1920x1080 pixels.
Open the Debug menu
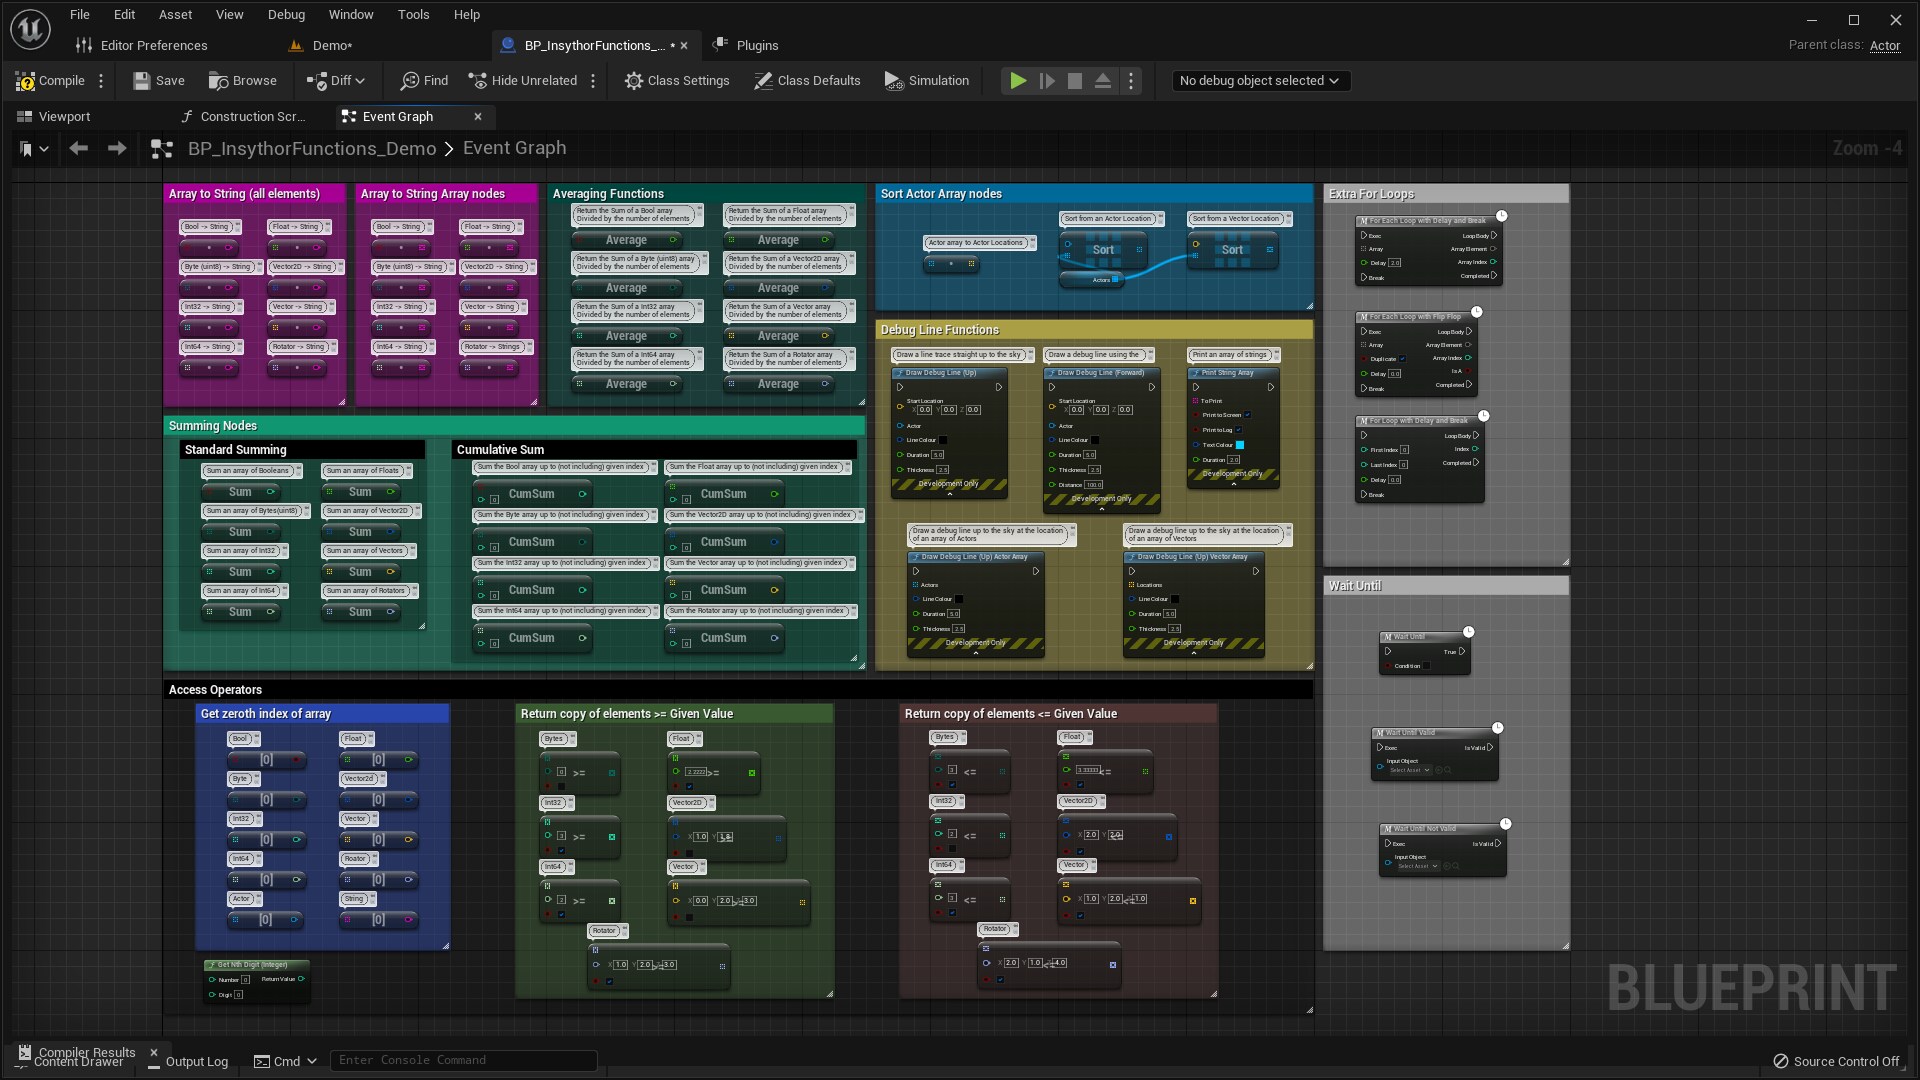[x=286, y=14]
